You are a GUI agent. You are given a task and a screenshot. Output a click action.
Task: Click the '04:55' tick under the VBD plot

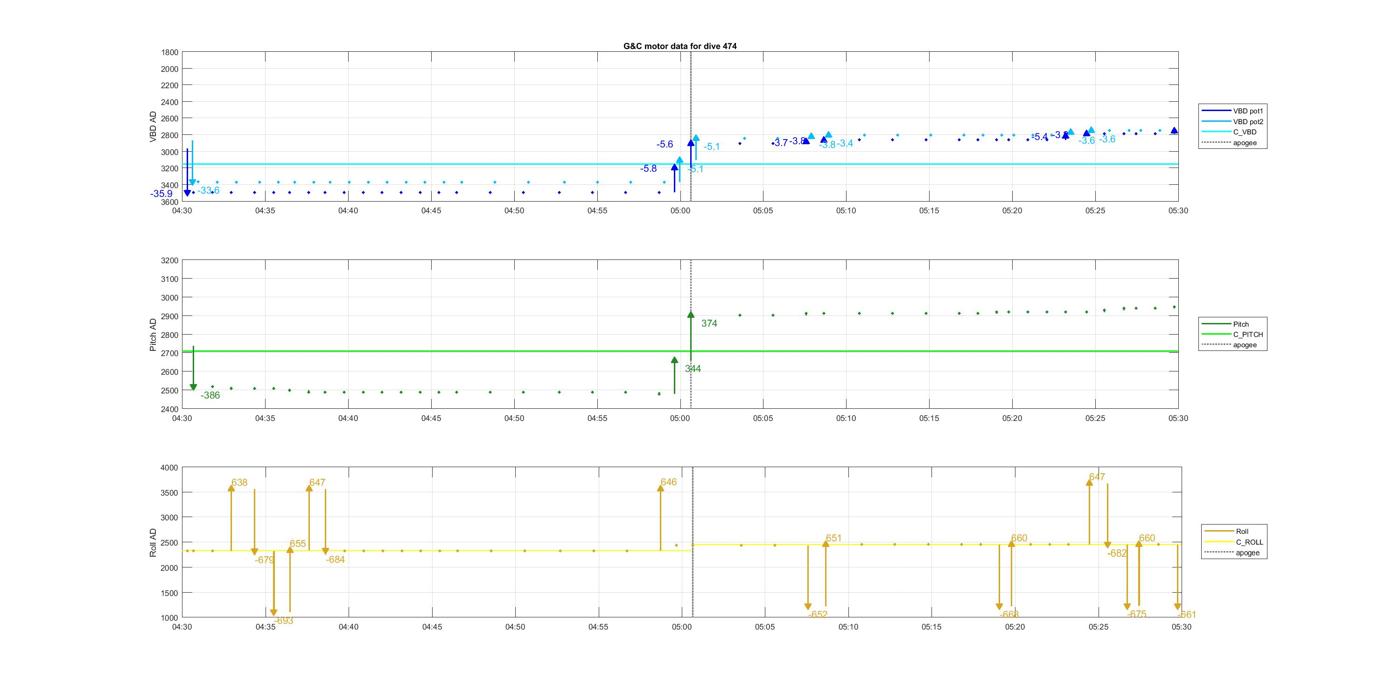597,210
